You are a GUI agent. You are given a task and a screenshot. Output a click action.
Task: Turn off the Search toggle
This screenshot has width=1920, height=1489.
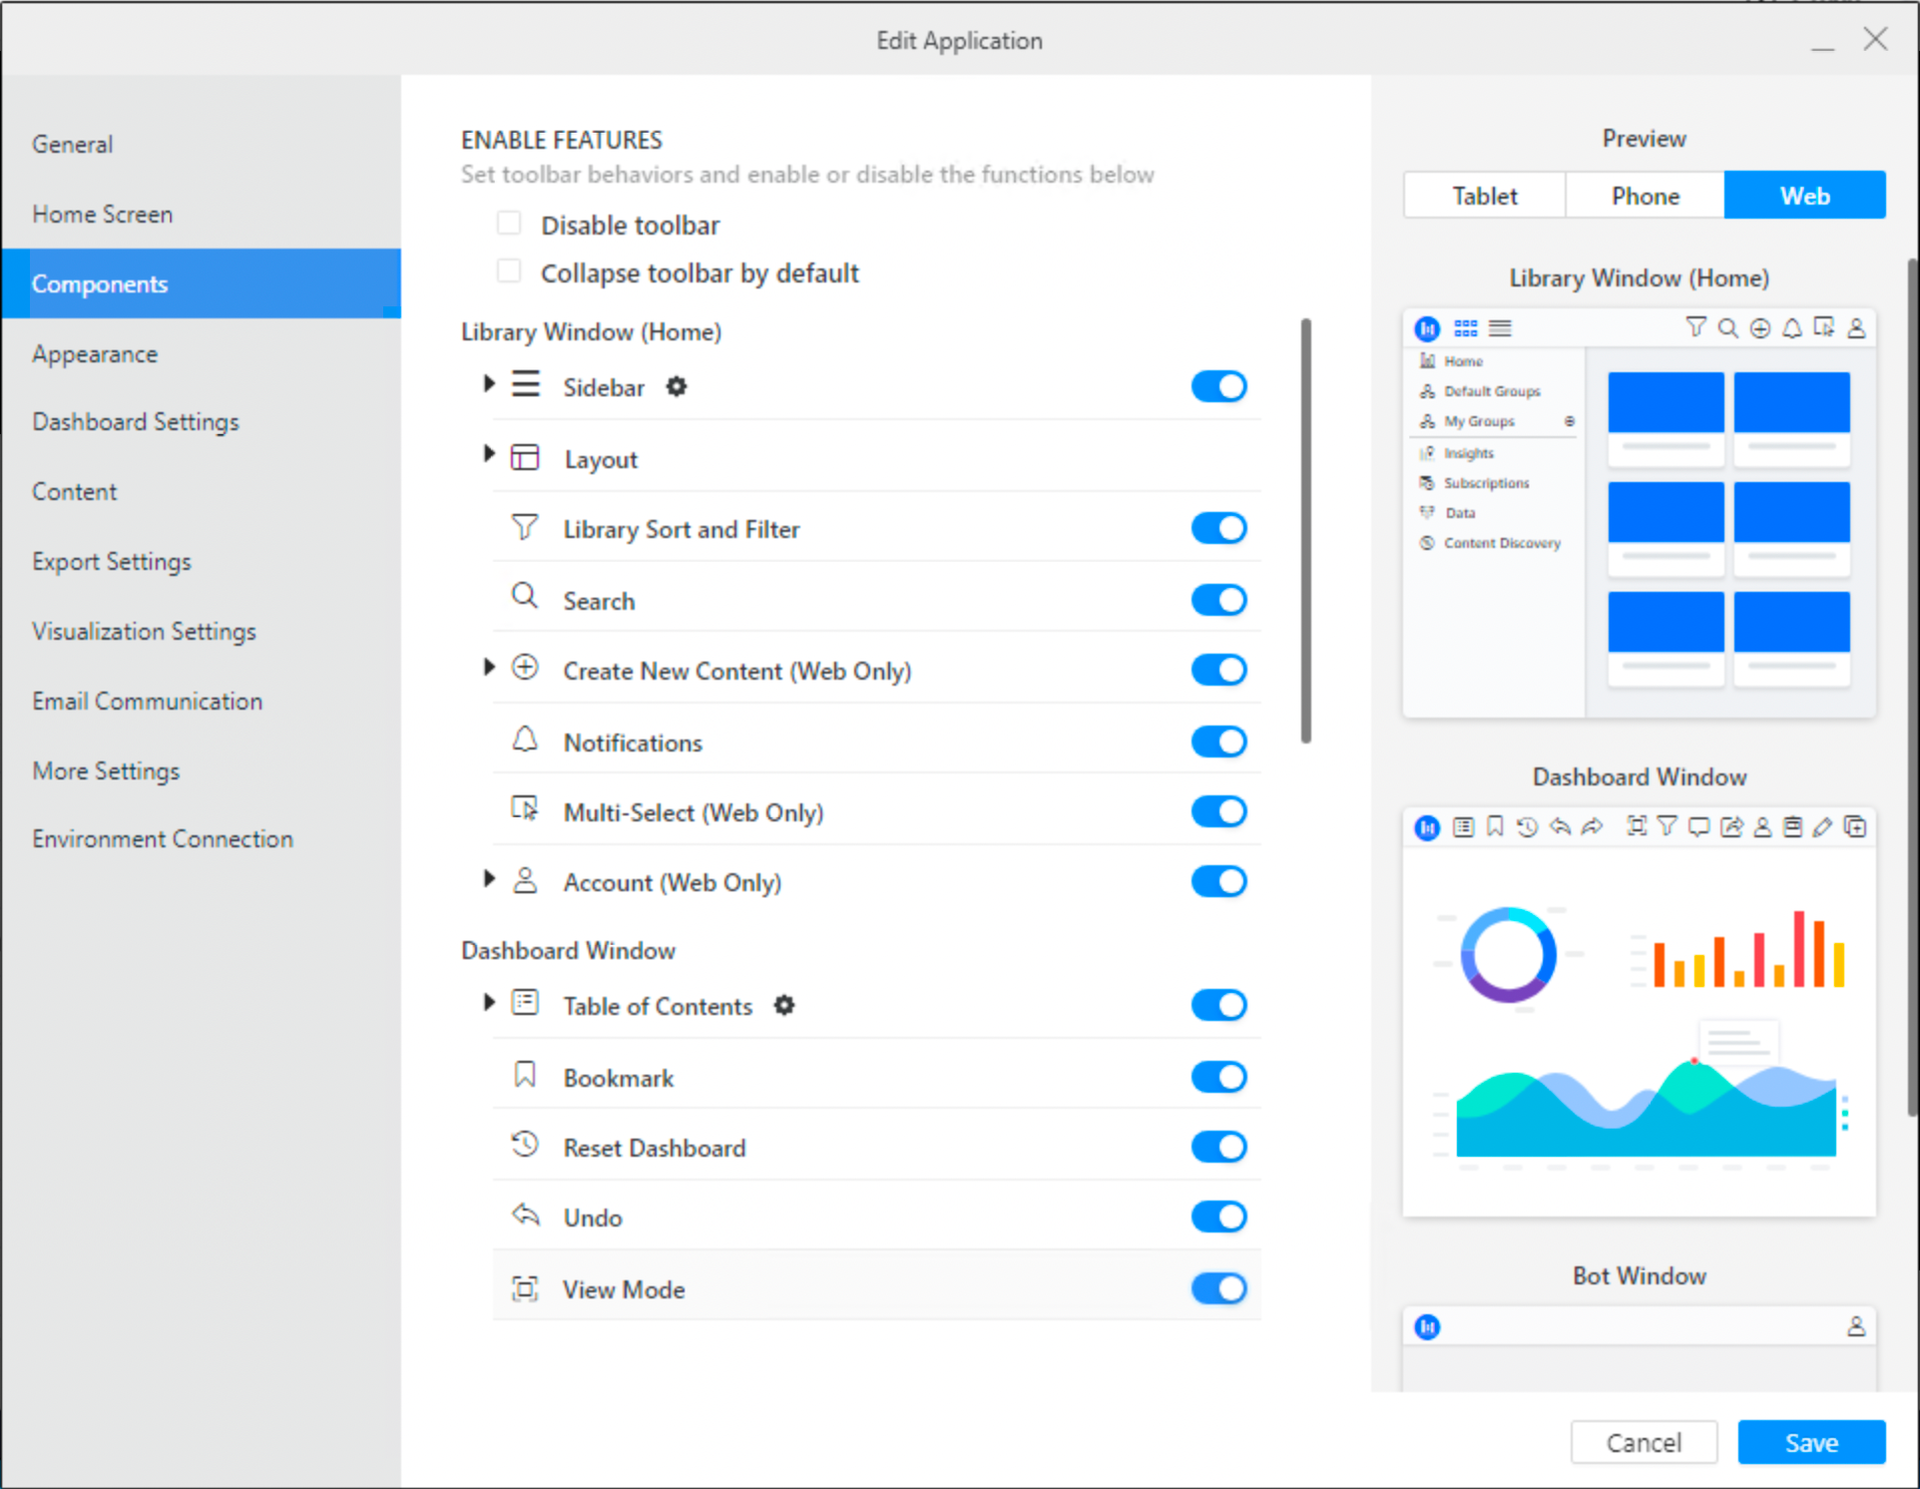pyautogui.click(x=1218, y=600)
